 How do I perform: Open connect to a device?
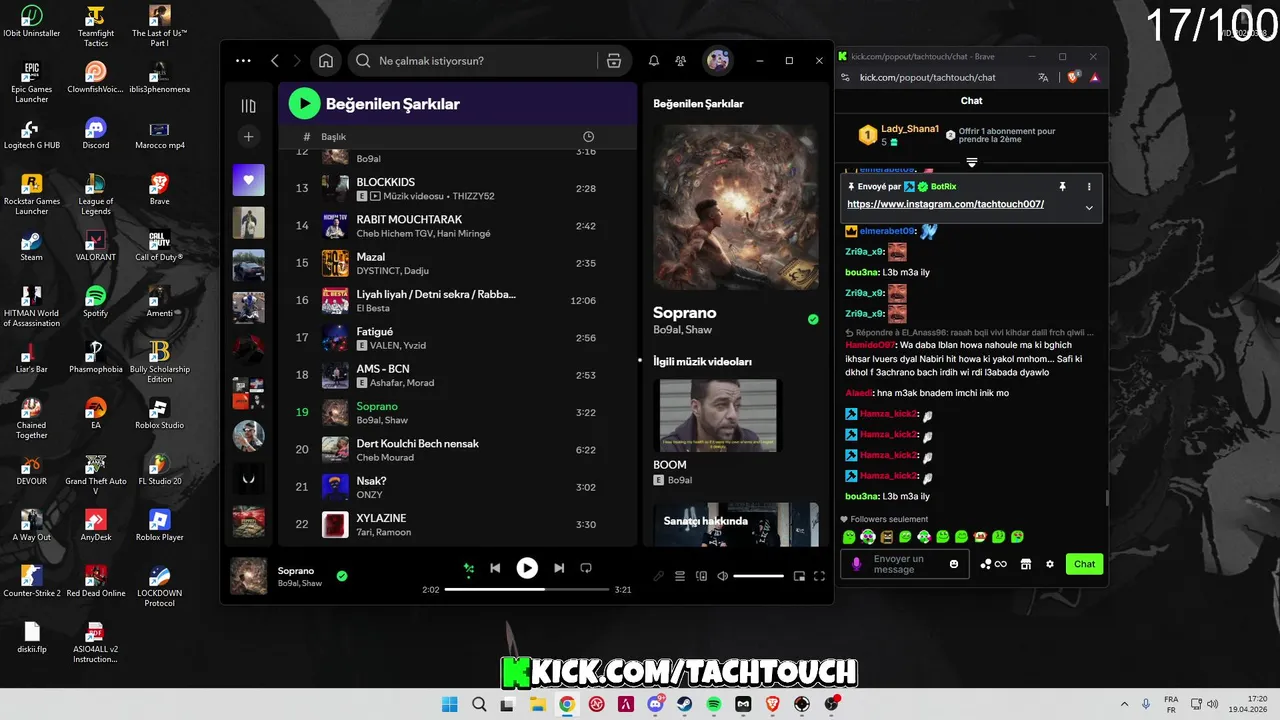point(701,576)
